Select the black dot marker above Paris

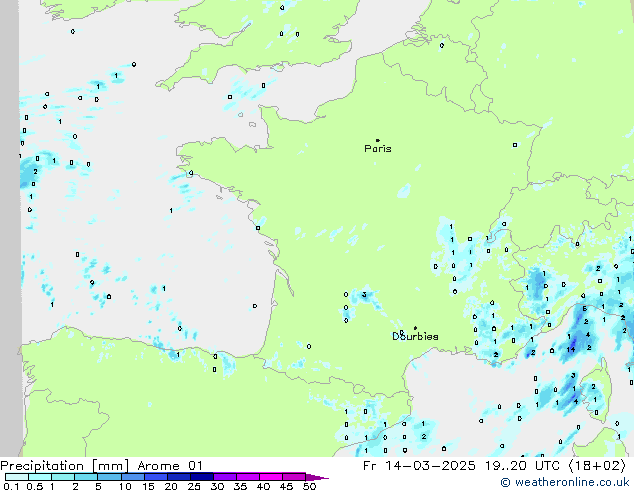378,140
